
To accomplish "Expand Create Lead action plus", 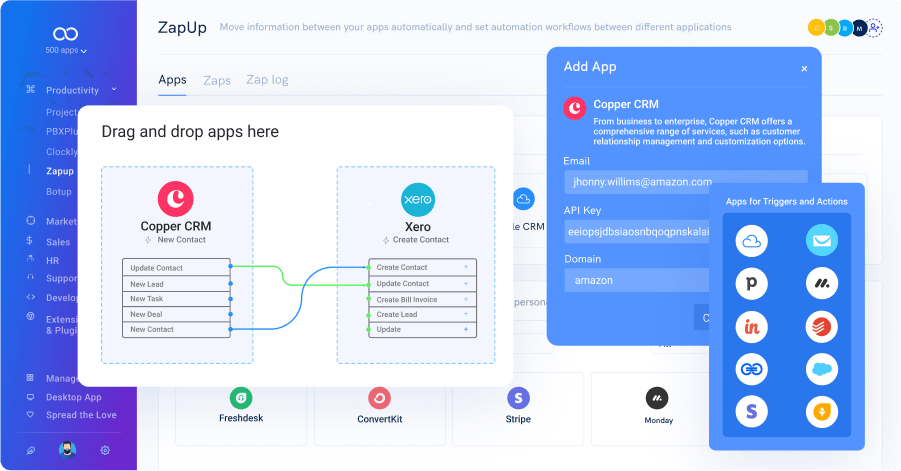I will tap(466, 314).
